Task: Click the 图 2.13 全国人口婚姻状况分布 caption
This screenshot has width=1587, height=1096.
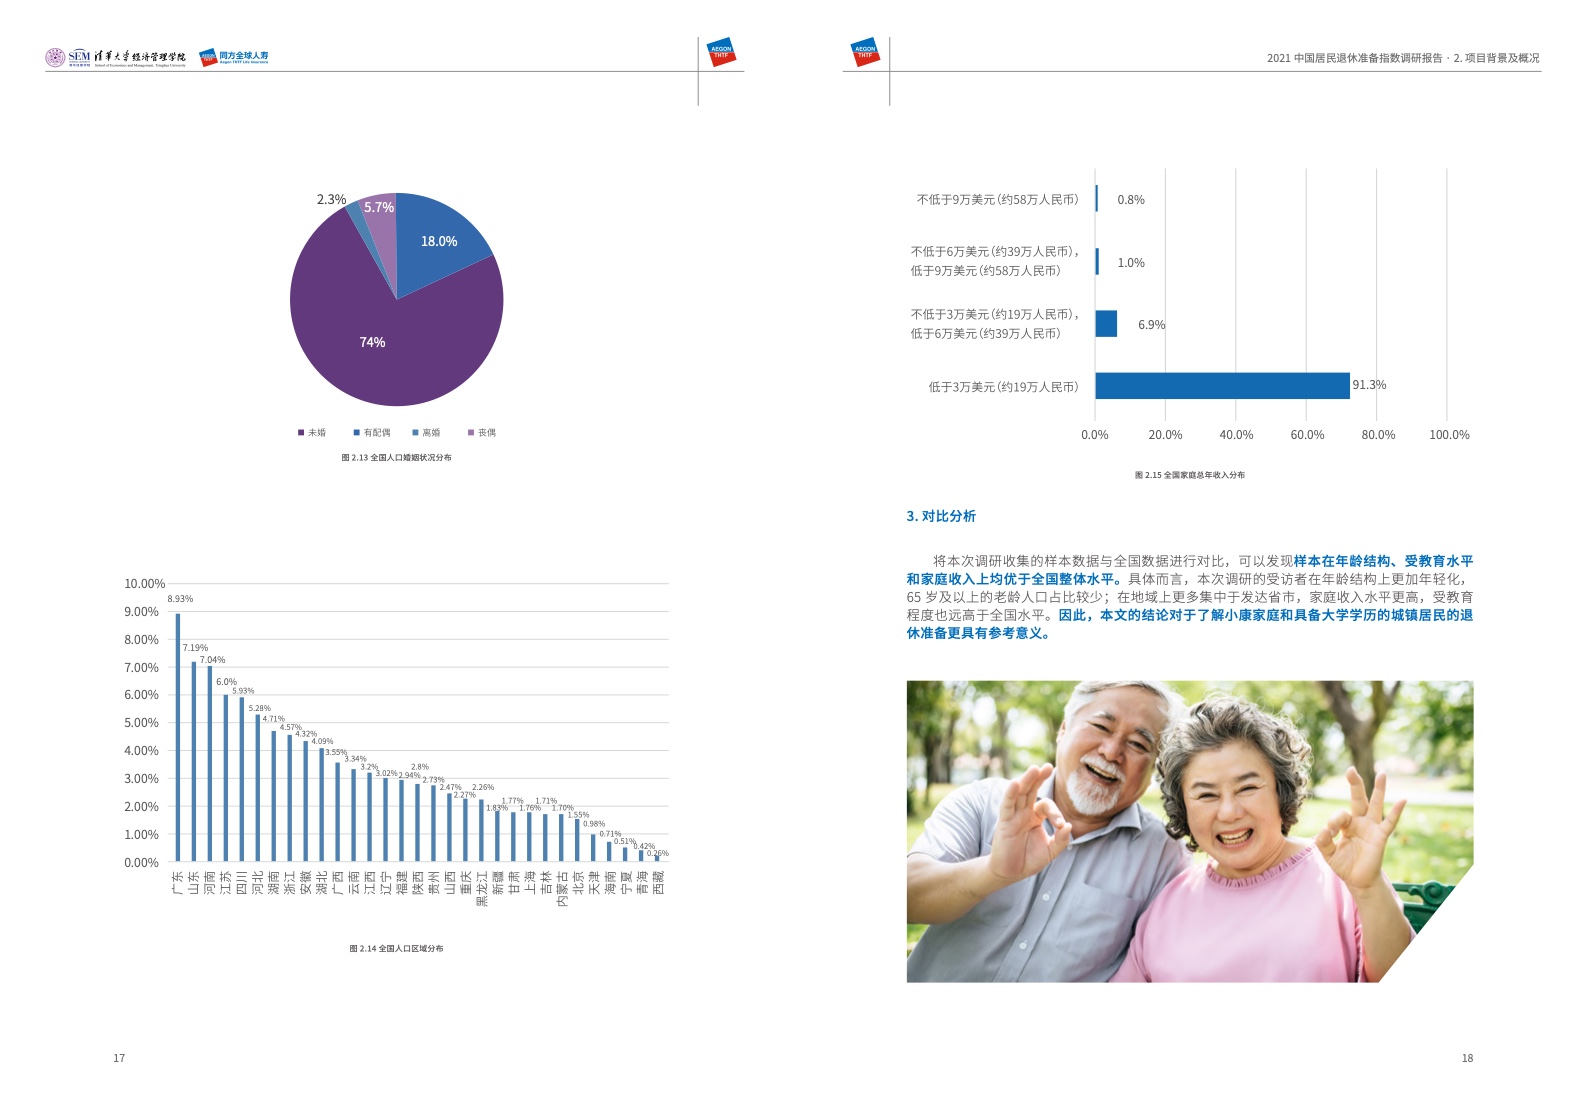Action: click(x=396, y=458)
